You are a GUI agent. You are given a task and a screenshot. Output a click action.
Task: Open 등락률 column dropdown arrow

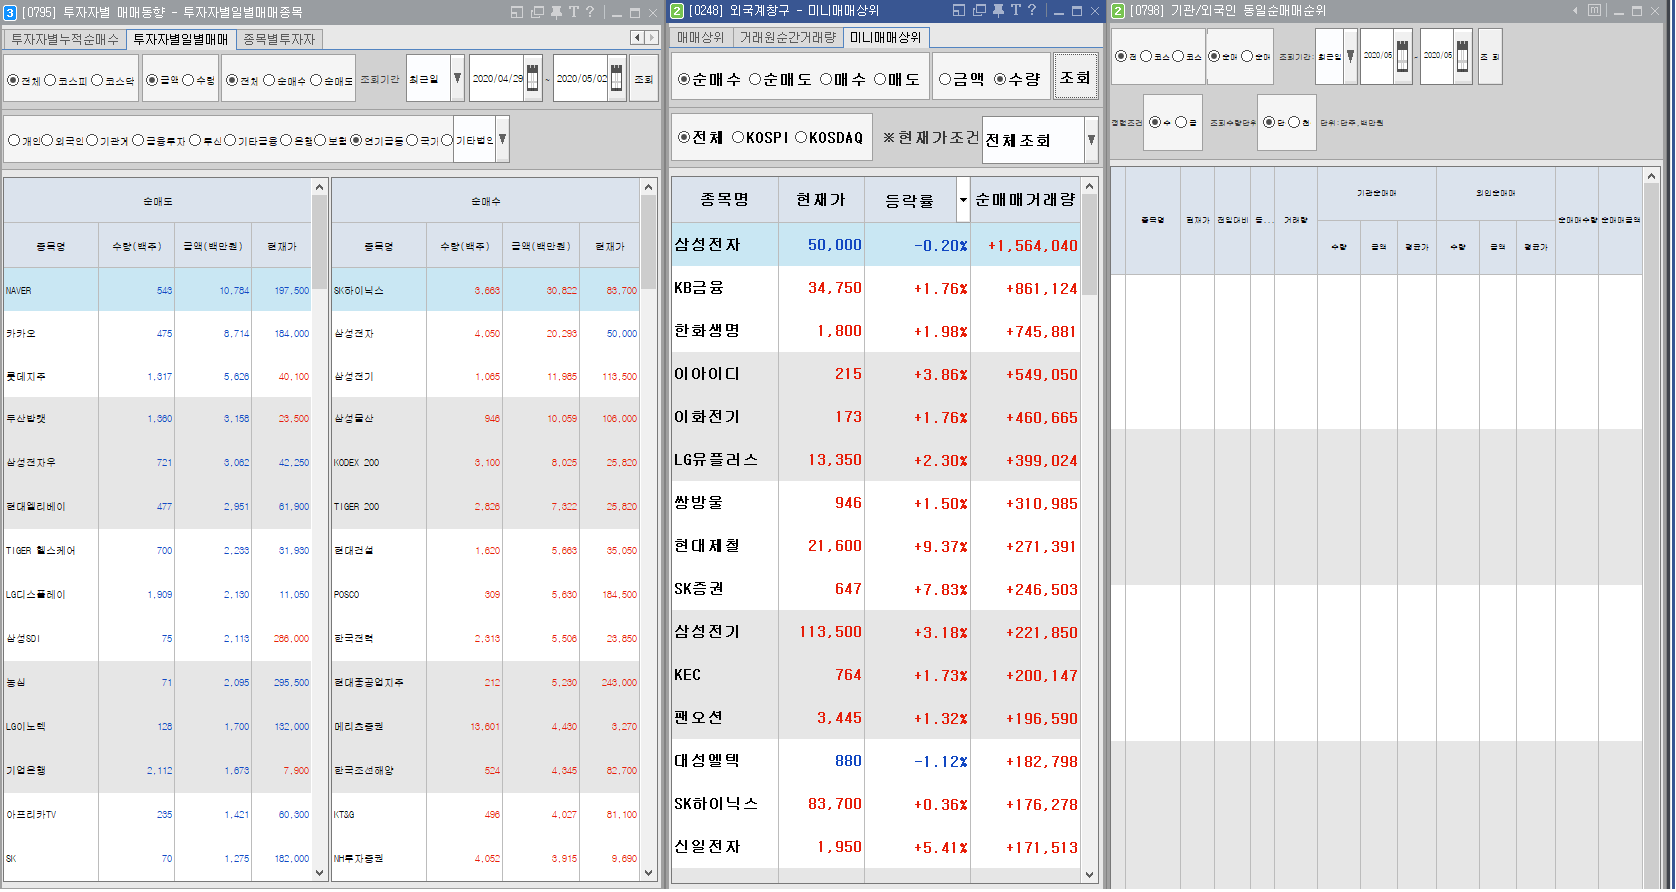click(x=963, y=200)
